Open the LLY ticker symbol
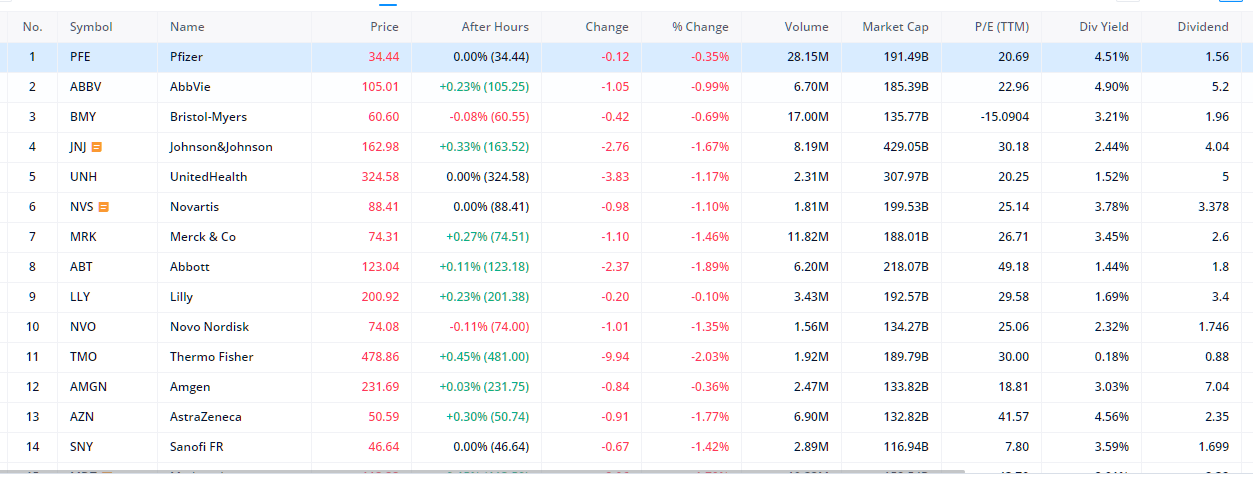The height and width of the screenshot is (480, 1253). point(80,297)
